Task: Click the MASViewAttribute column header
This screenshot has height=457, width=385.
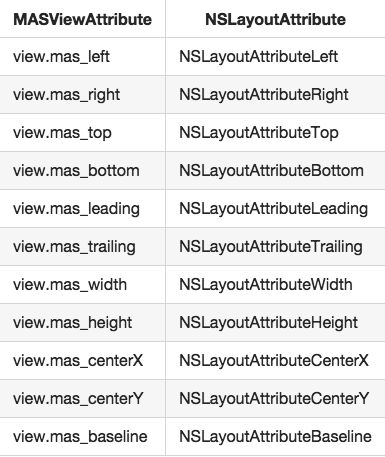Action: [x=82, y=19]
